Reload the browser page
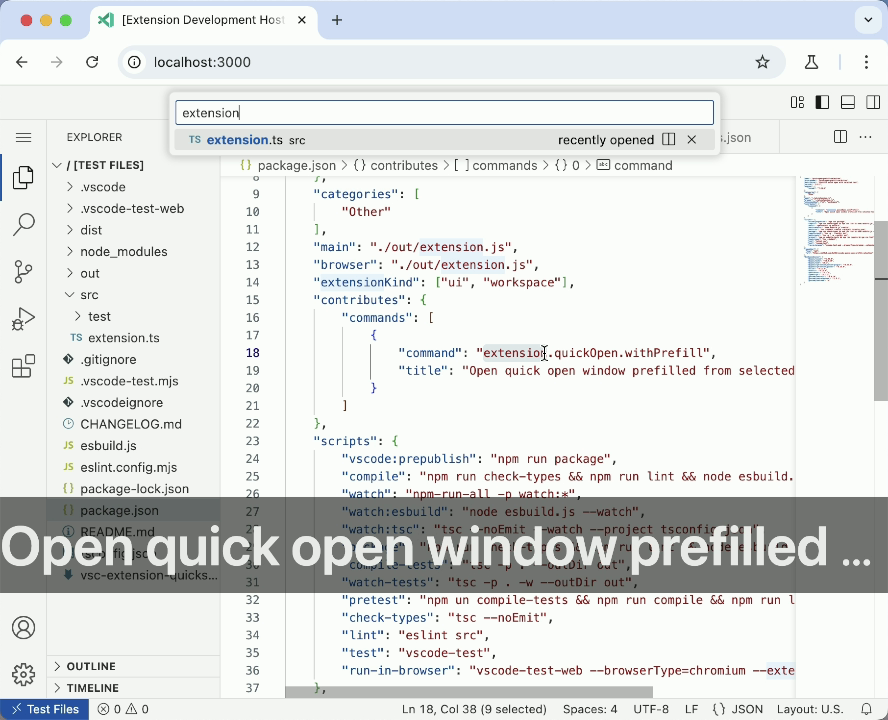This screenshot has height=720, width=888. [x=92, y=62]
